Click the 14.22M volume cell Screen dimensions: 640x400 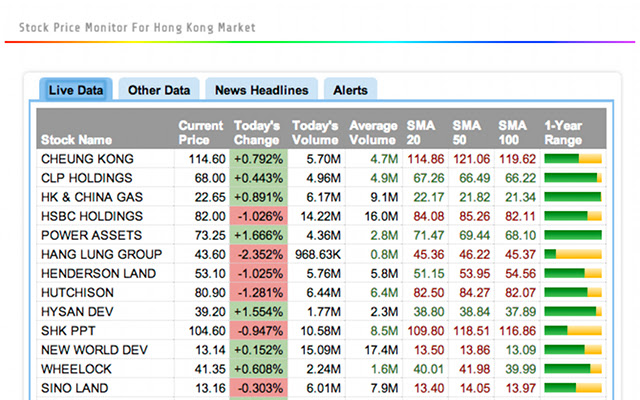pos(317,216)
